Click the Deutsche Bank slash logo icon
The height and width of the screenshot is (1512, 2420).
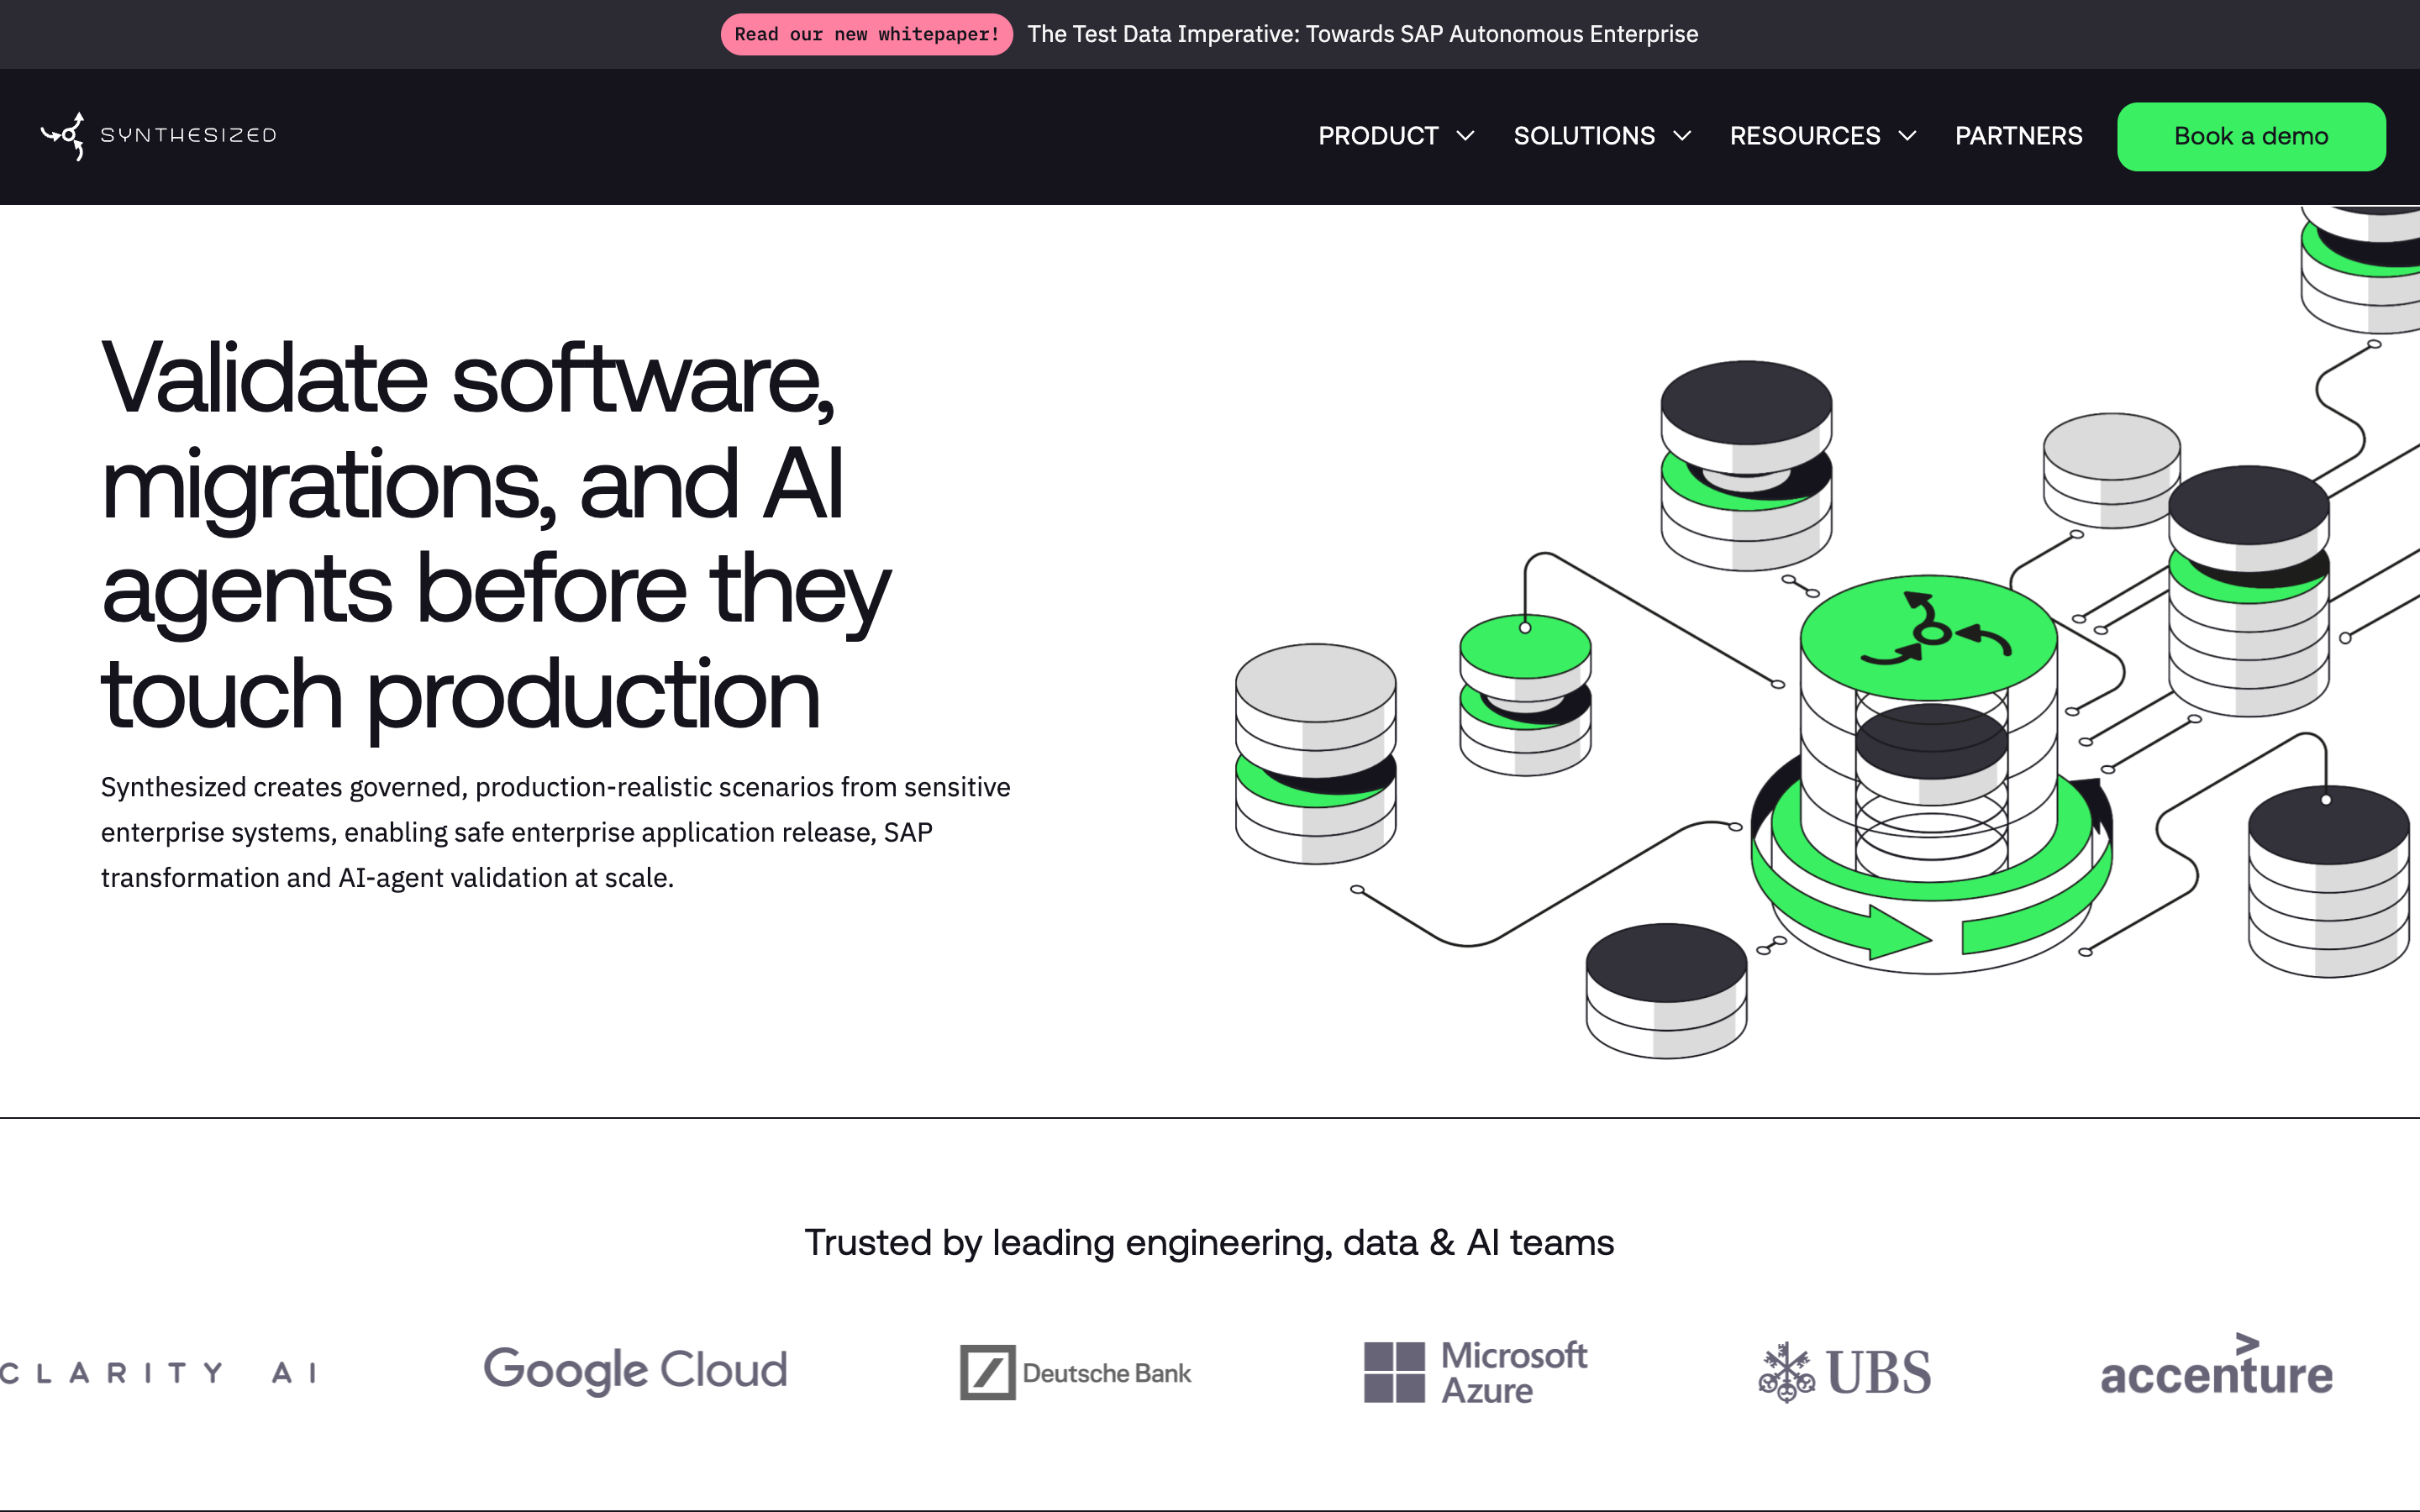pos(987,1372)
